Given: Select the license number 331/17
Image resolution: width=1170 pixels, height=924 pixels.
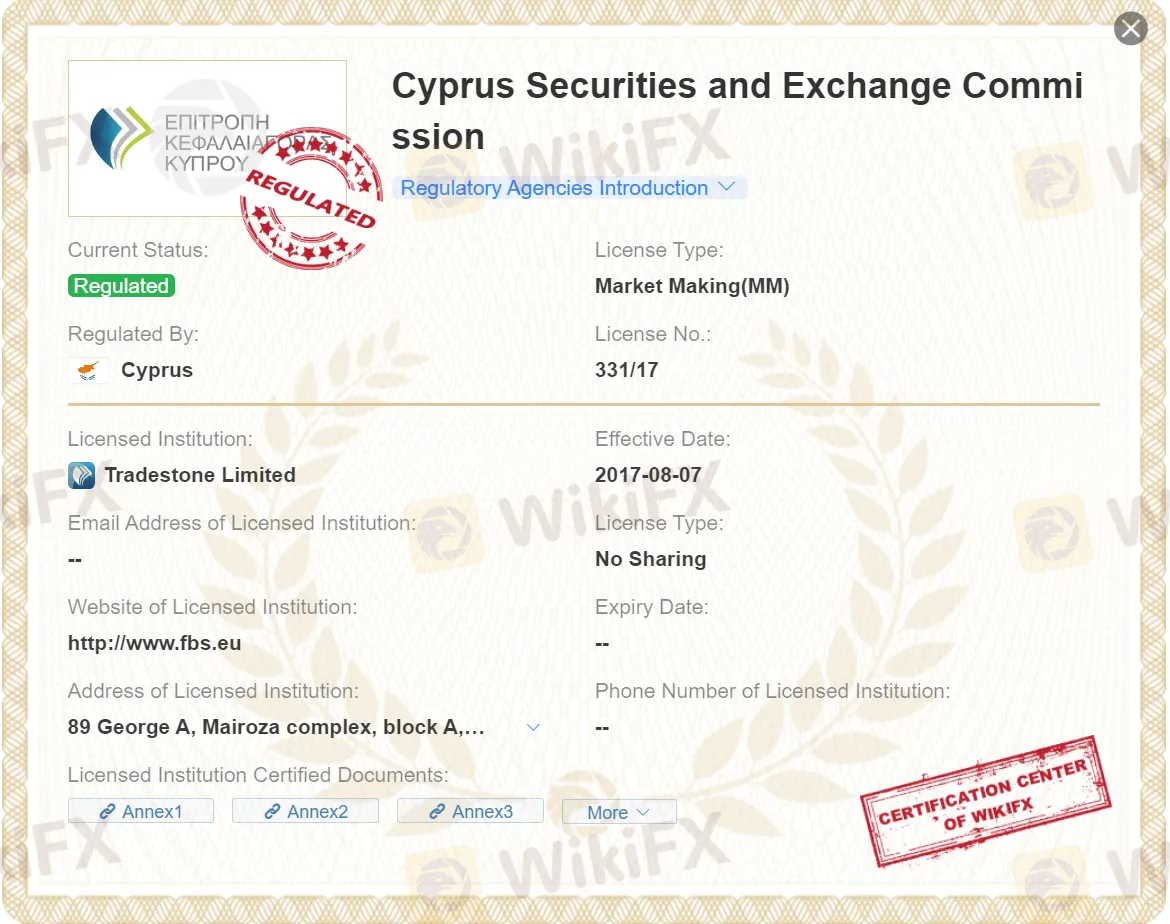Looking at the screenshot, I should [x=627, y=370].
